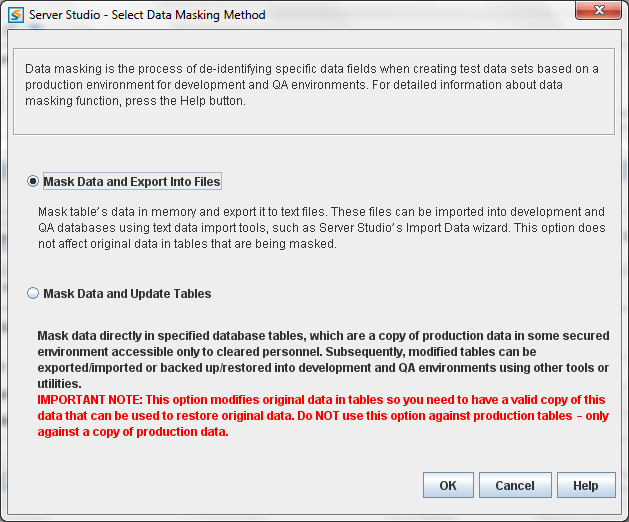The width and height of the screenshot is (629, 522).
Task: Click "press the Help button" phrase in intro
Action: point(181,101)
